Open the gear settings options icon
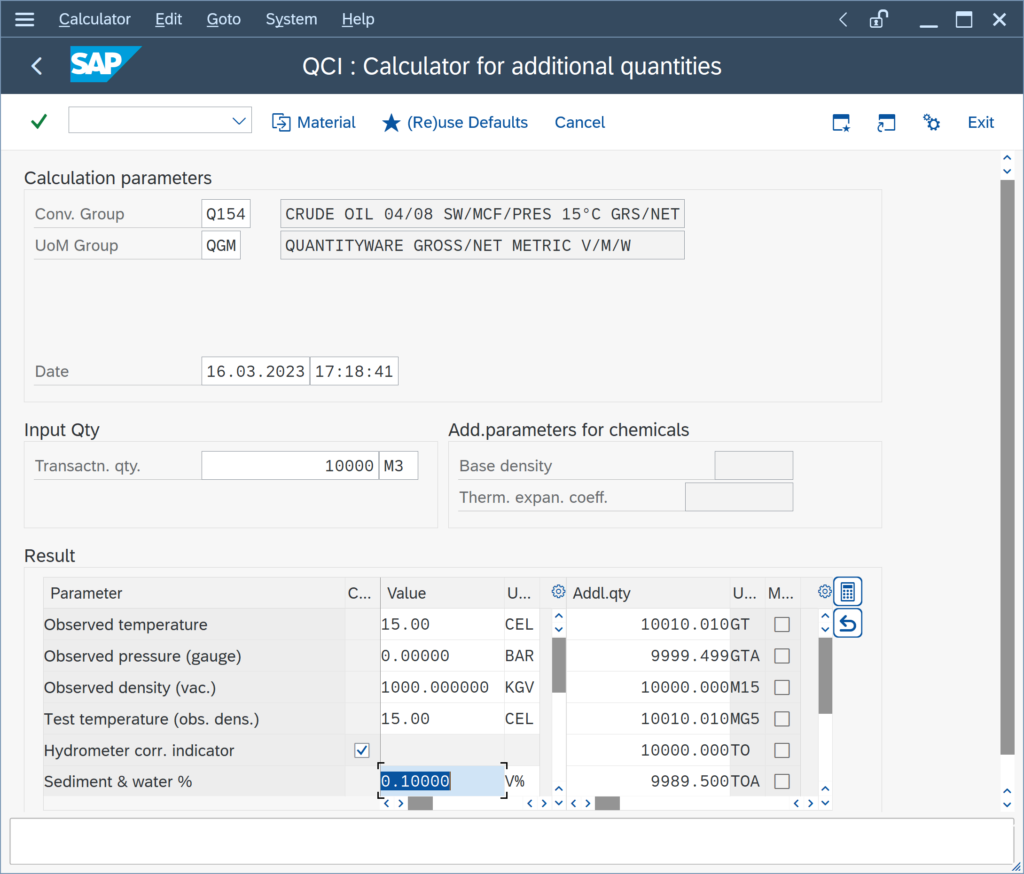 click(x=931, y=122)
